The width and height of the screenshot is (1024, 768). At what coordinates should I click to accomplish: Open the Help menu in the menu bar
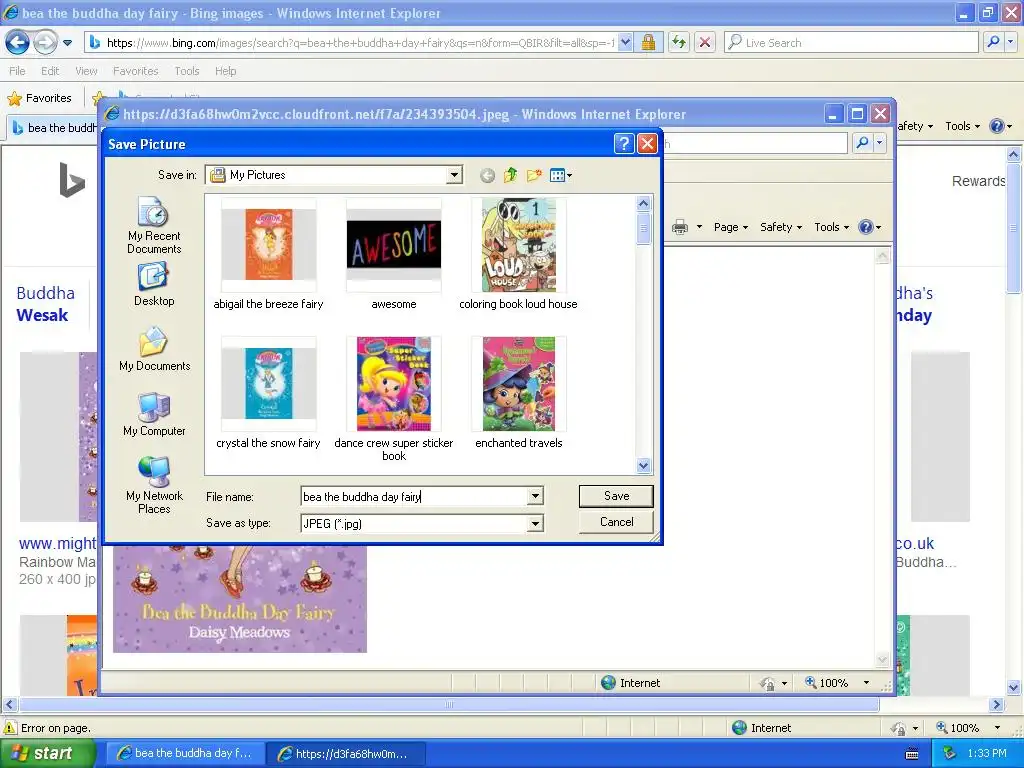(x=225, y=71)
